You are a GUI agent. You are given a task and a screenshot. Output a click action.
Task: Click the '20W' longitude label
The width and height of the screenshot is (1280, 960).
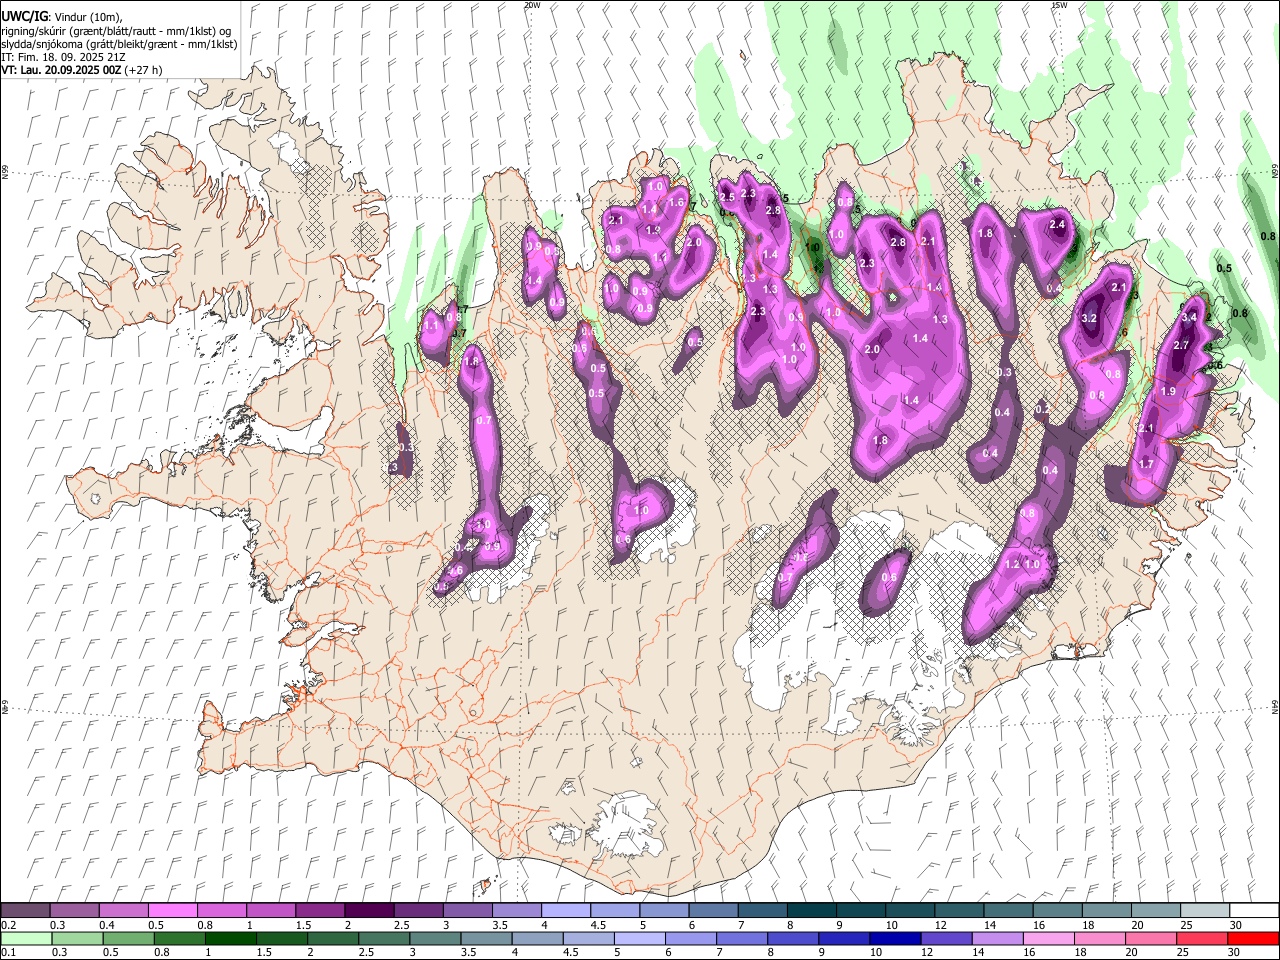click(532, 5)
